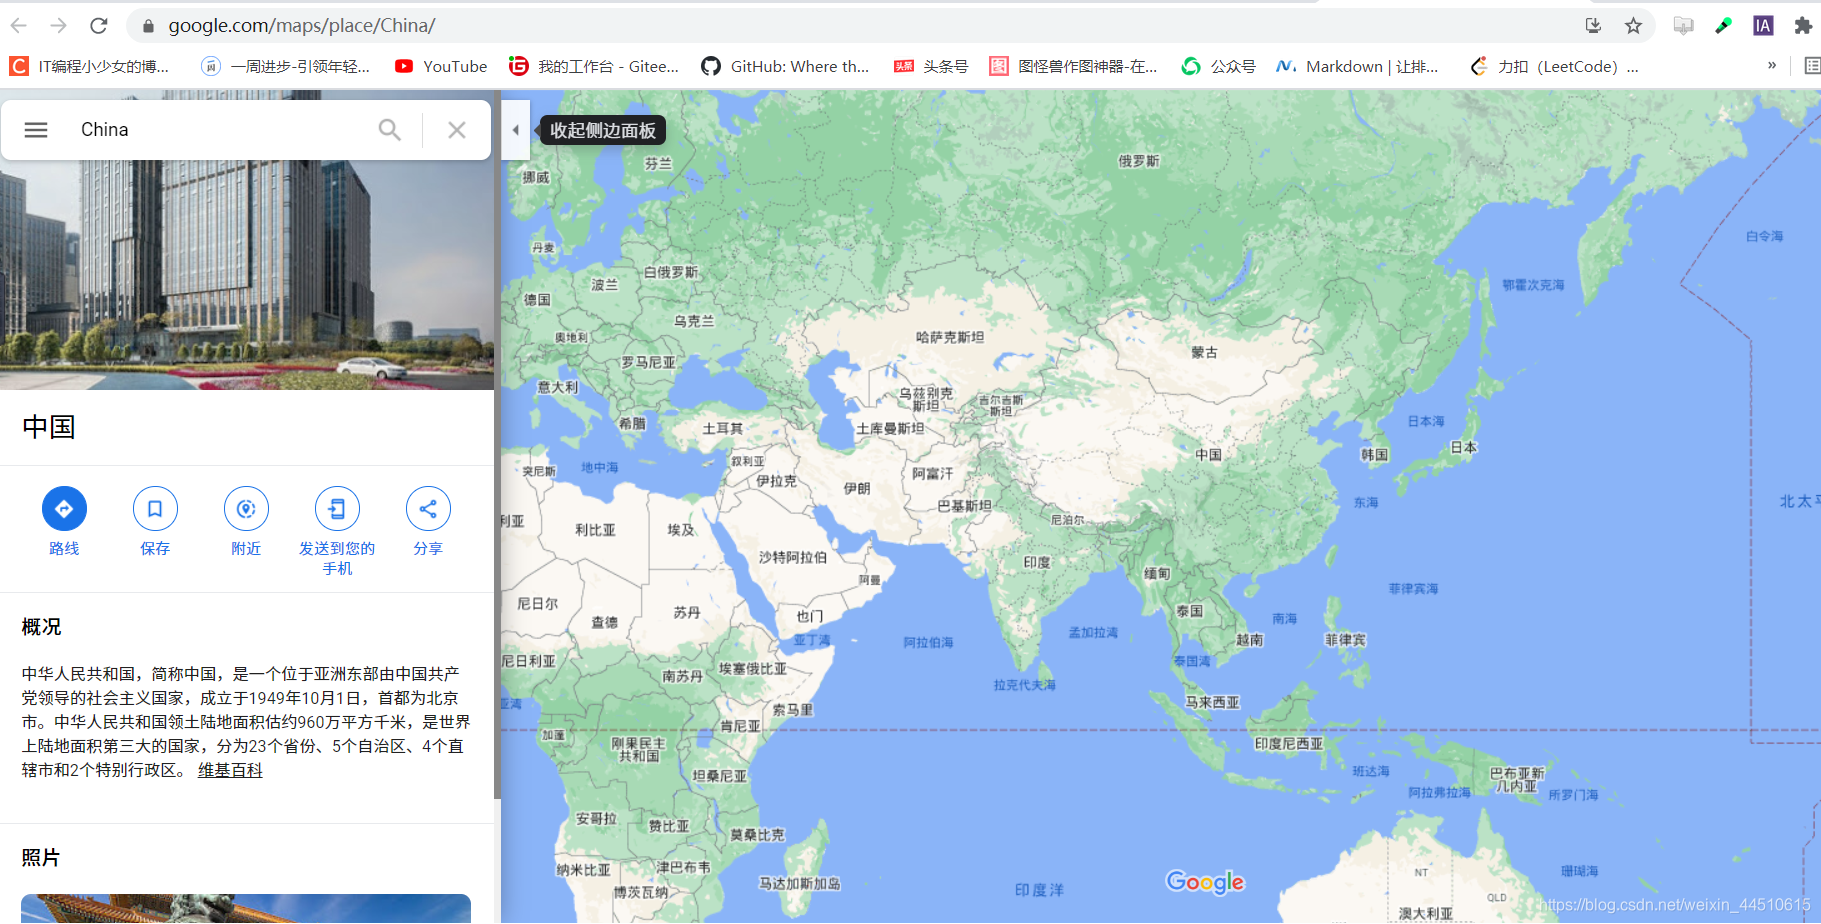This screenshot has width=1821, height=924.
Task: Click the search magnifier icon
Action: click(390, 130)
